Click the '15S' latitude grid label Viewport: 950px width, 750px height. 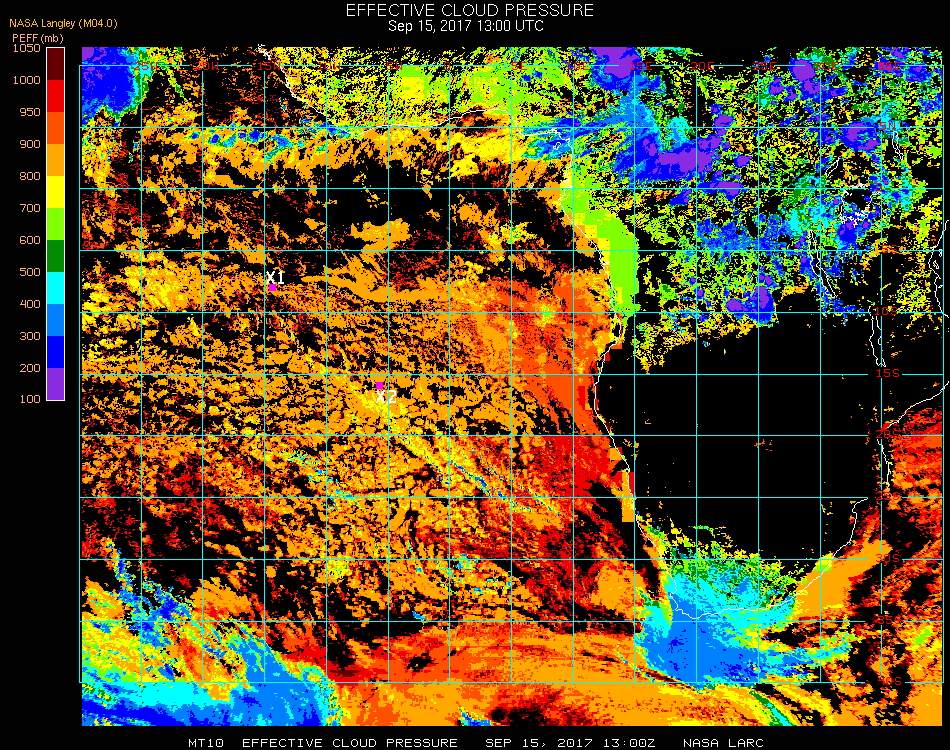coord(888,373)
